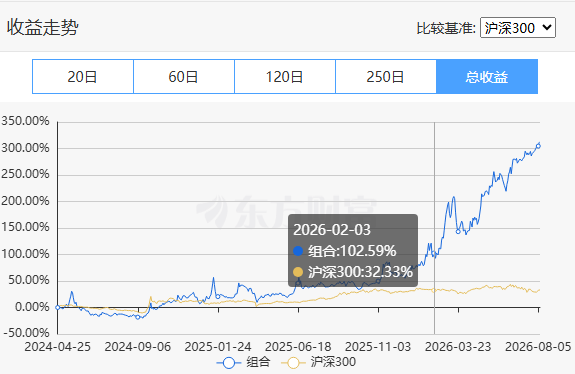The image size is (575, 374).
Task: Click the yellow dot in the tooltip
Action: pyautogui.click(x=298, y=272)
